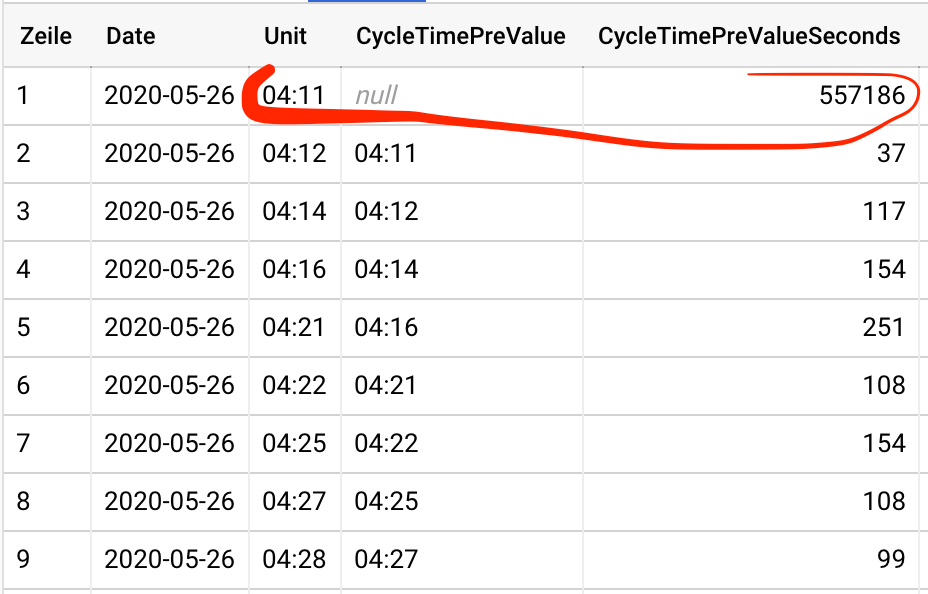Click CycleTimePreValue 04:16 in row 5
Screen dimensions: 928x594
tap(386, 327)
